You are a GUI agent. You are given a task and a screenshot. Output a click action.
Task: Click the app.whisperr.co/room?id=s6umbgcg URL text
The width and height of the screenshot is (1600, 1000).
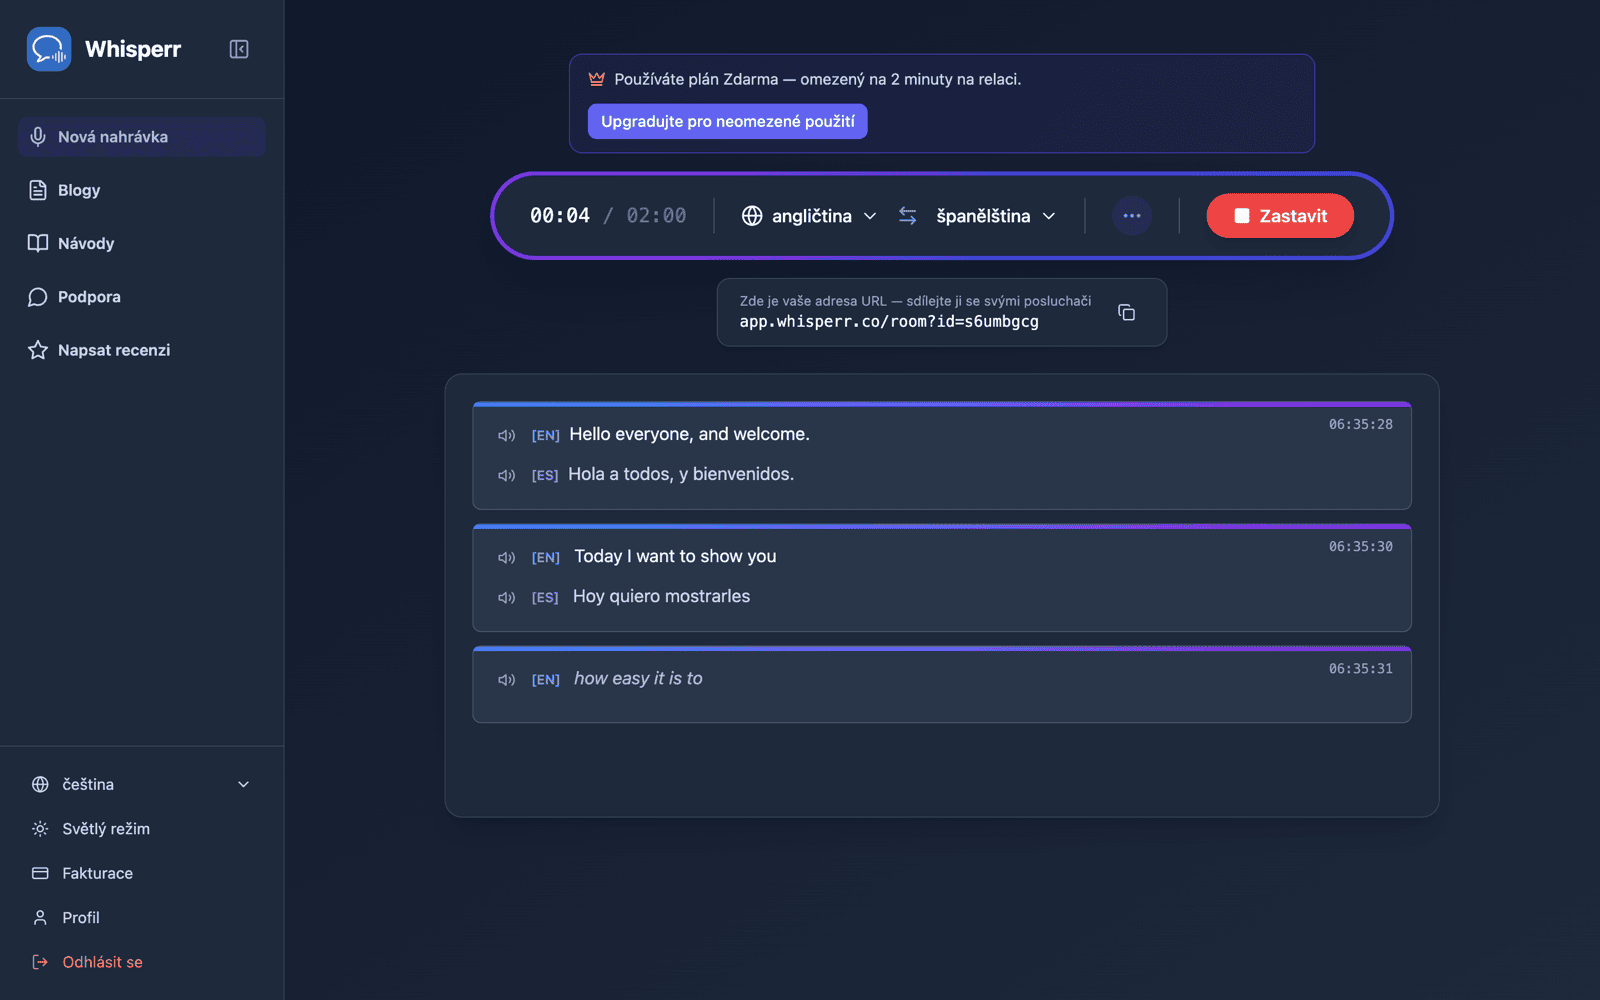pyautogui.click(x=889, y=322)
